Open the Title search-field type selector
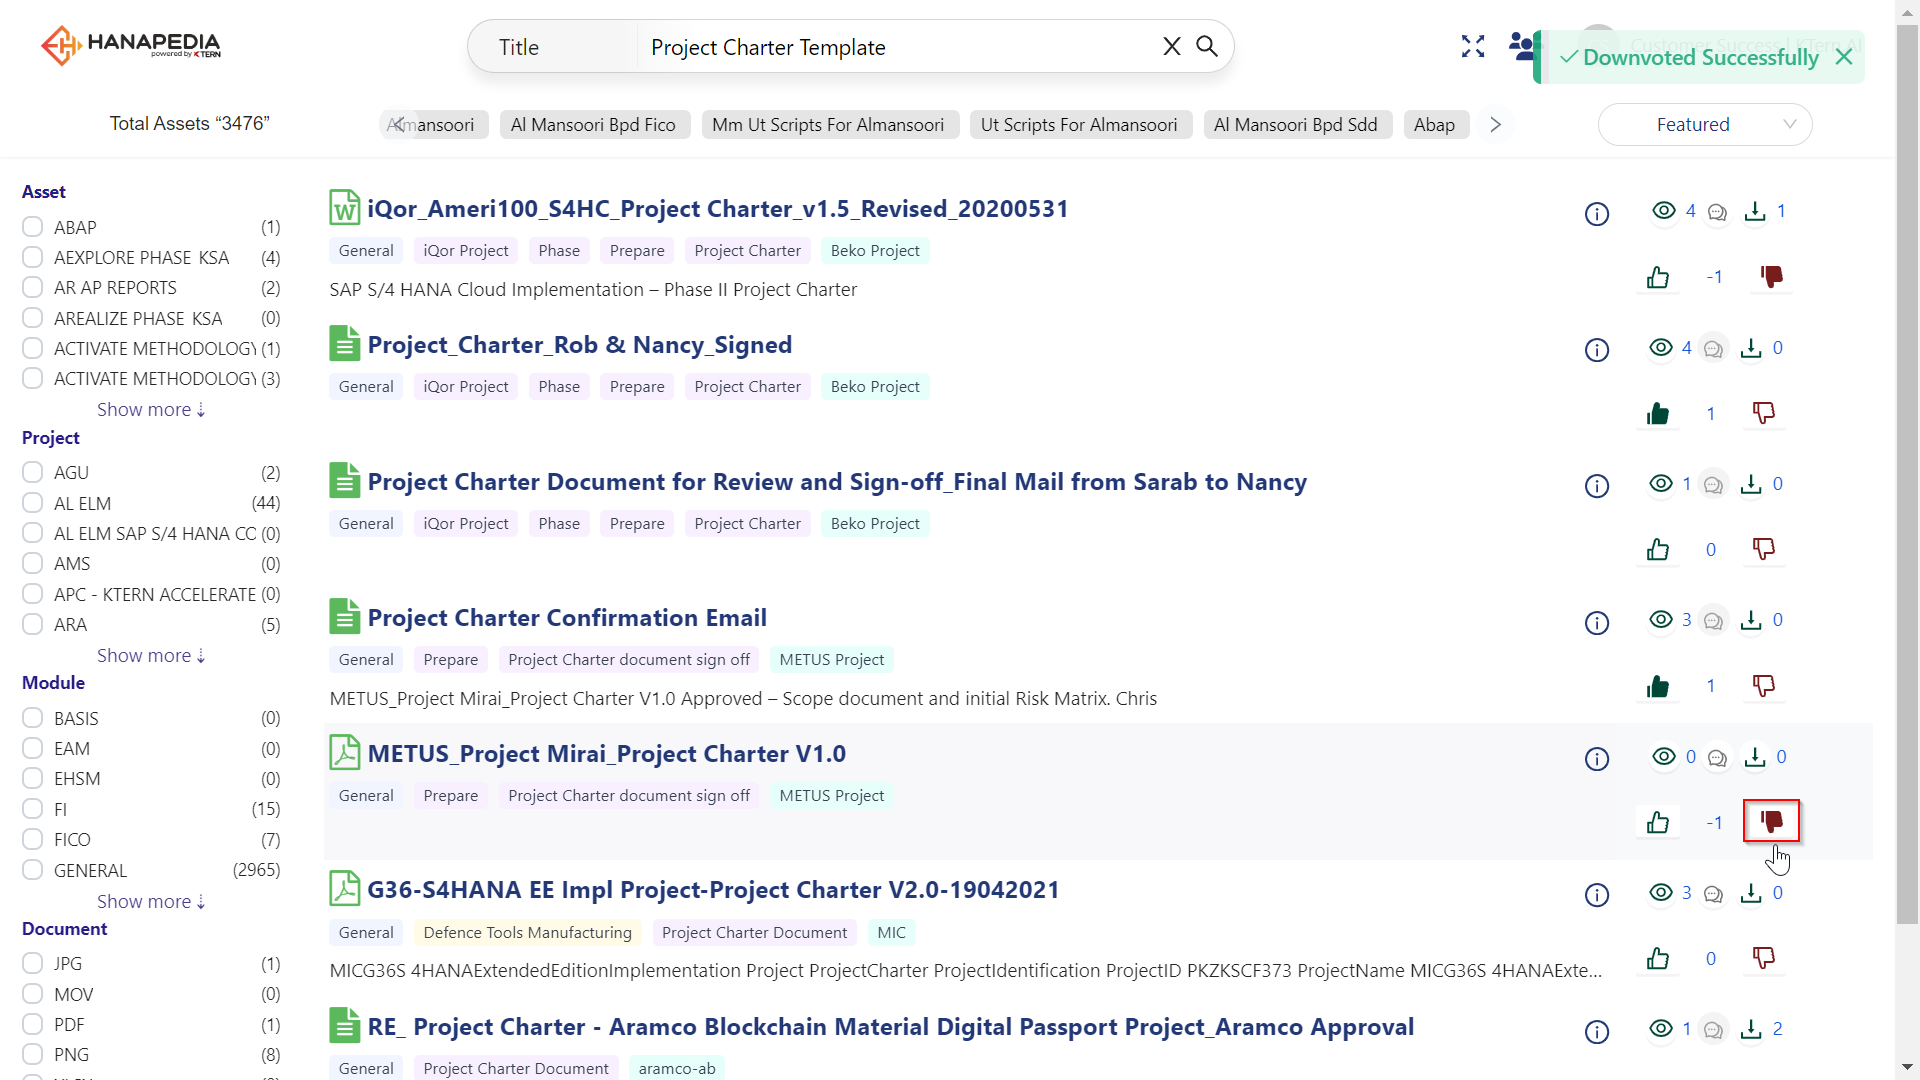This screenshot has height=1080, width=1920. click(x=553, y=47)
